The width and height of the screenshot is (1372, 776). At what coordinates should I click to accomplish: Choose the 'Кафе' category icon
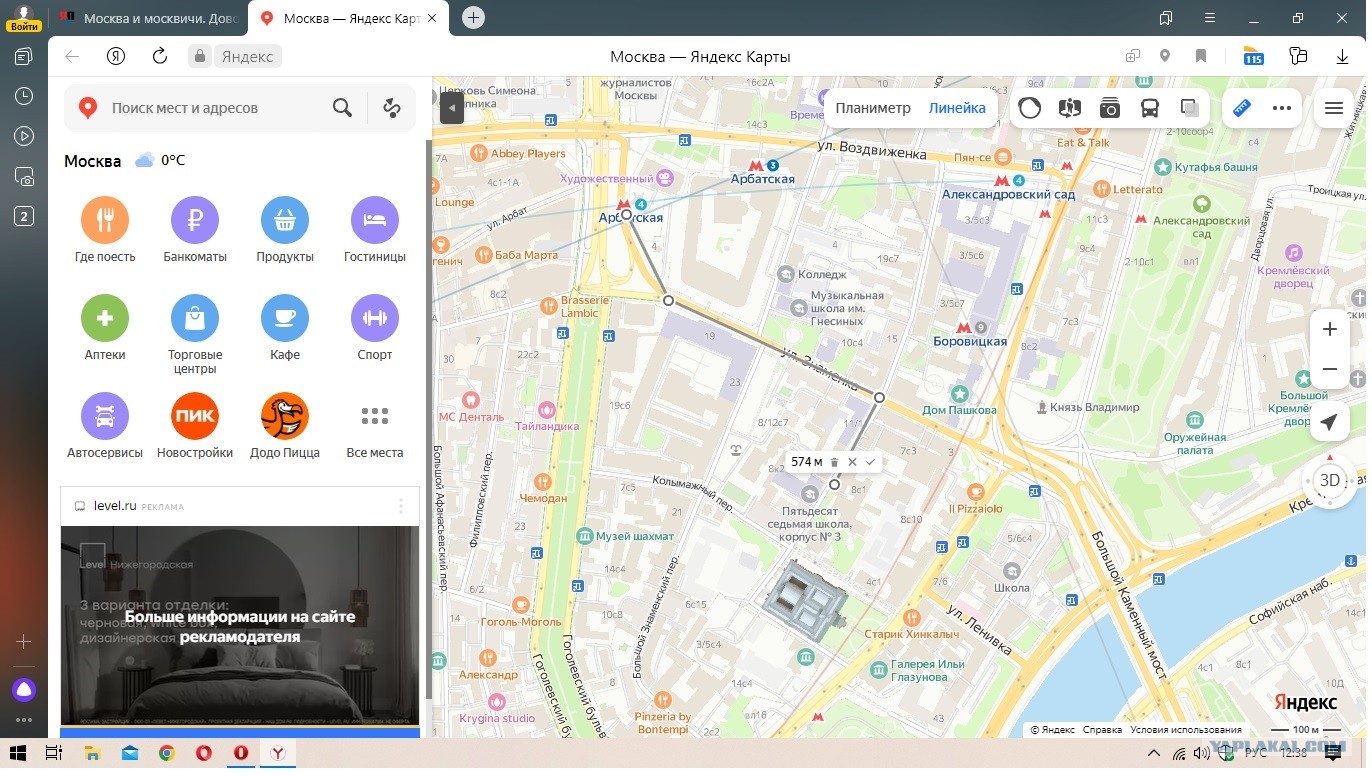point(285,319)
